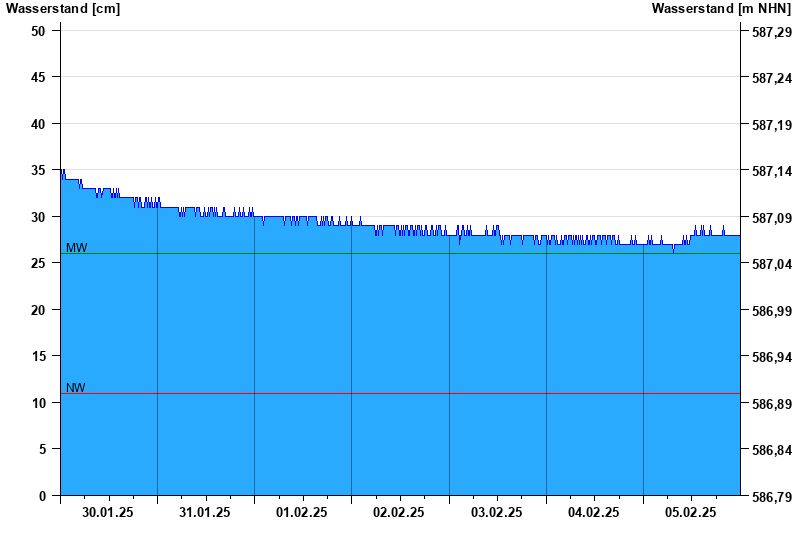The image size is (800, 550).
Task: Click the 50 tick on left axis
Action: pyautogui.click(x=38, y=31)
